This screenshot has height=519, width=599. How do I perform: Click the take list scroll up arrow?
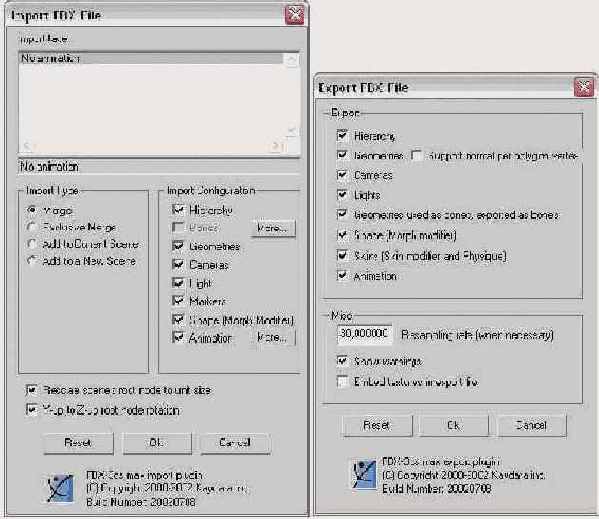coord(291,60)
